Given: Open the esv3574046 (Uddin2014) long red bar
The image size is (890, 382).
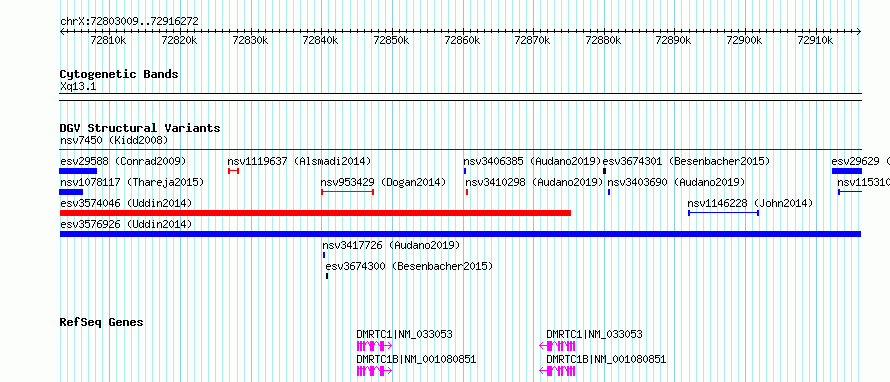Looking at the screenshot, I should tap(315, 213).
